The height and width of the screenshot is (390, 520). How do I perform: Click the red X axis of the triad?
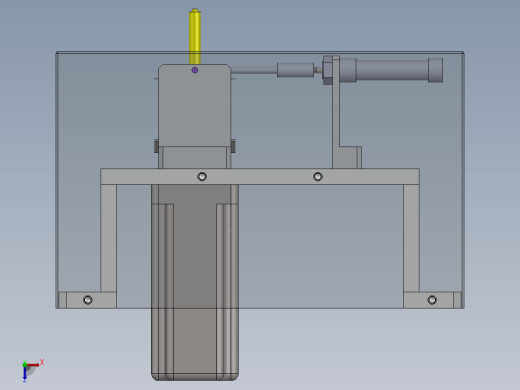coord(33,365)
